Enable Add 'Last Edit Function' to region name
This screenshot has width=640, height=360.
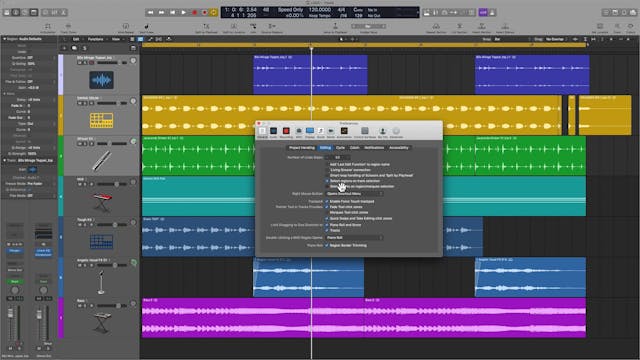click(x=327, y=164)
